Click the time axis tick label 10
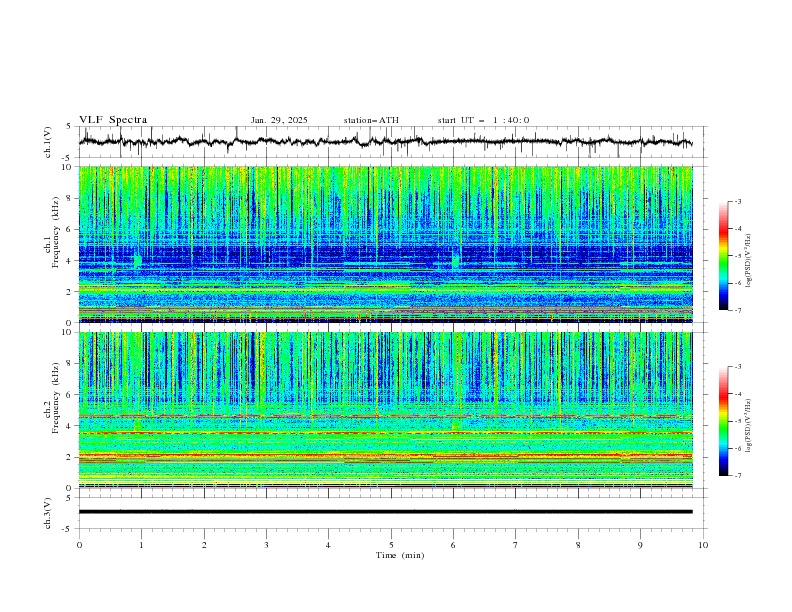 coord(703,545)
